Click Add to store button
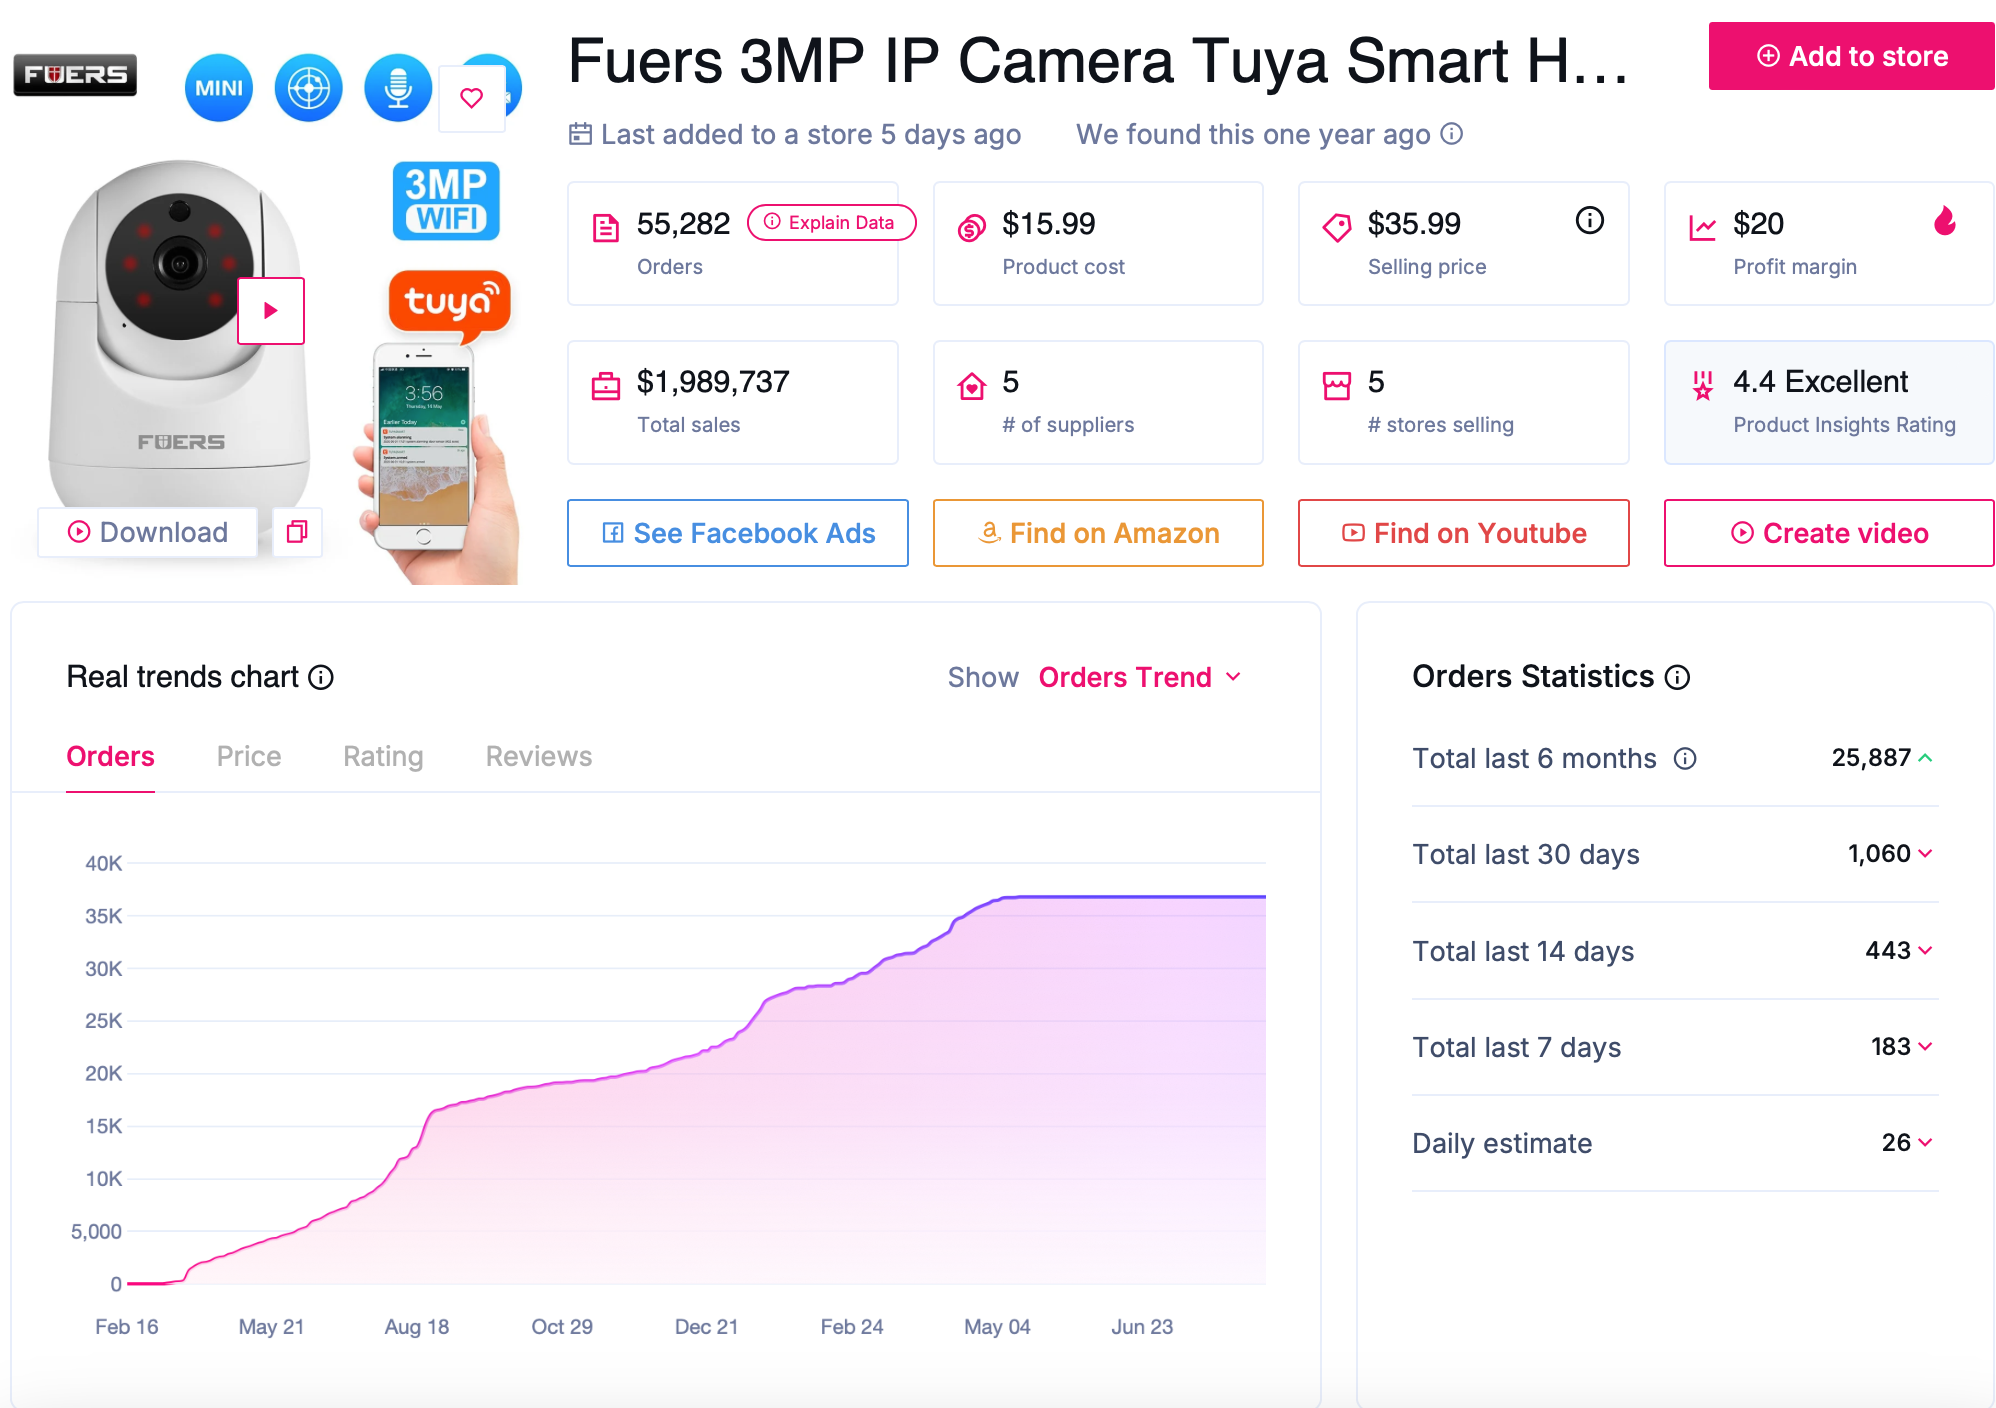This screenshot has width=1996, height=1408. [x=1851, y=56]
